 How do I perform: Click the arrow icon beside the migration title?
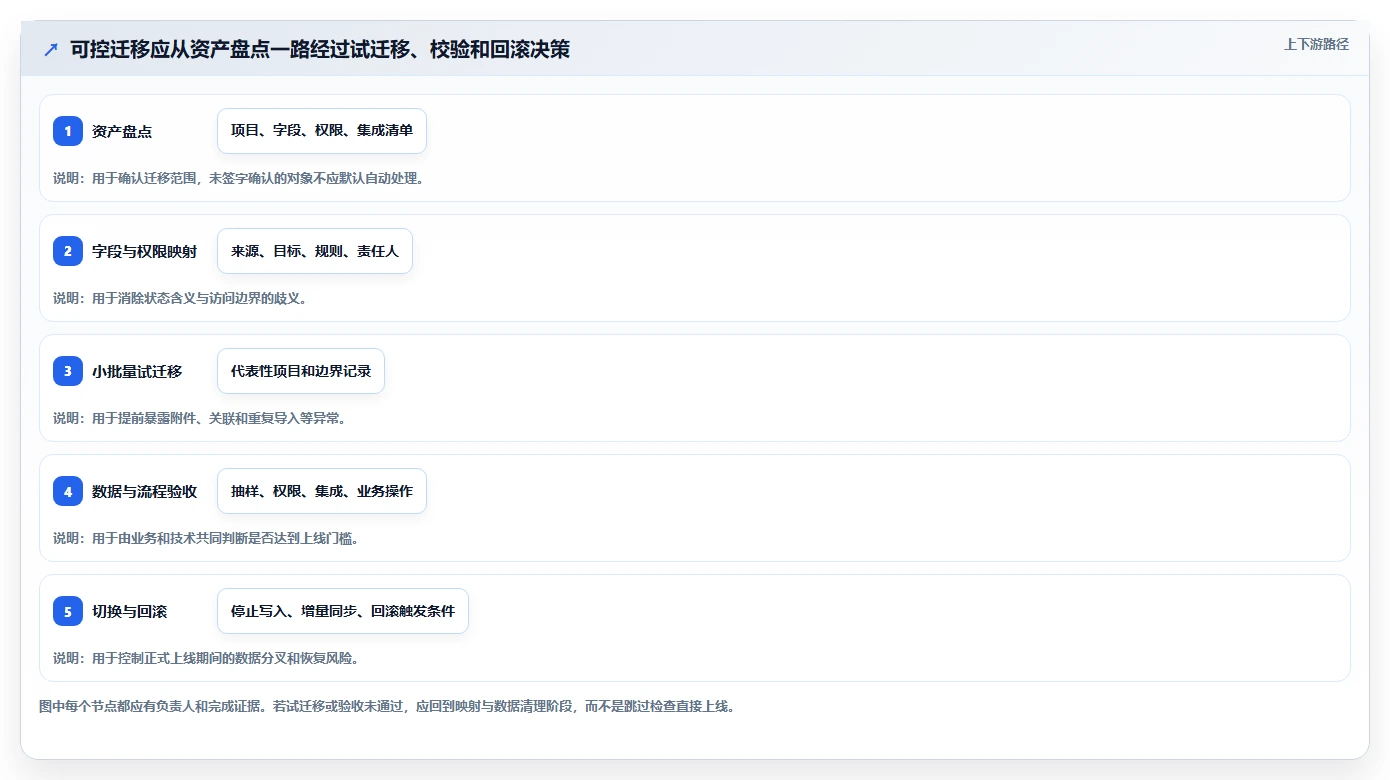click(51, 49)
